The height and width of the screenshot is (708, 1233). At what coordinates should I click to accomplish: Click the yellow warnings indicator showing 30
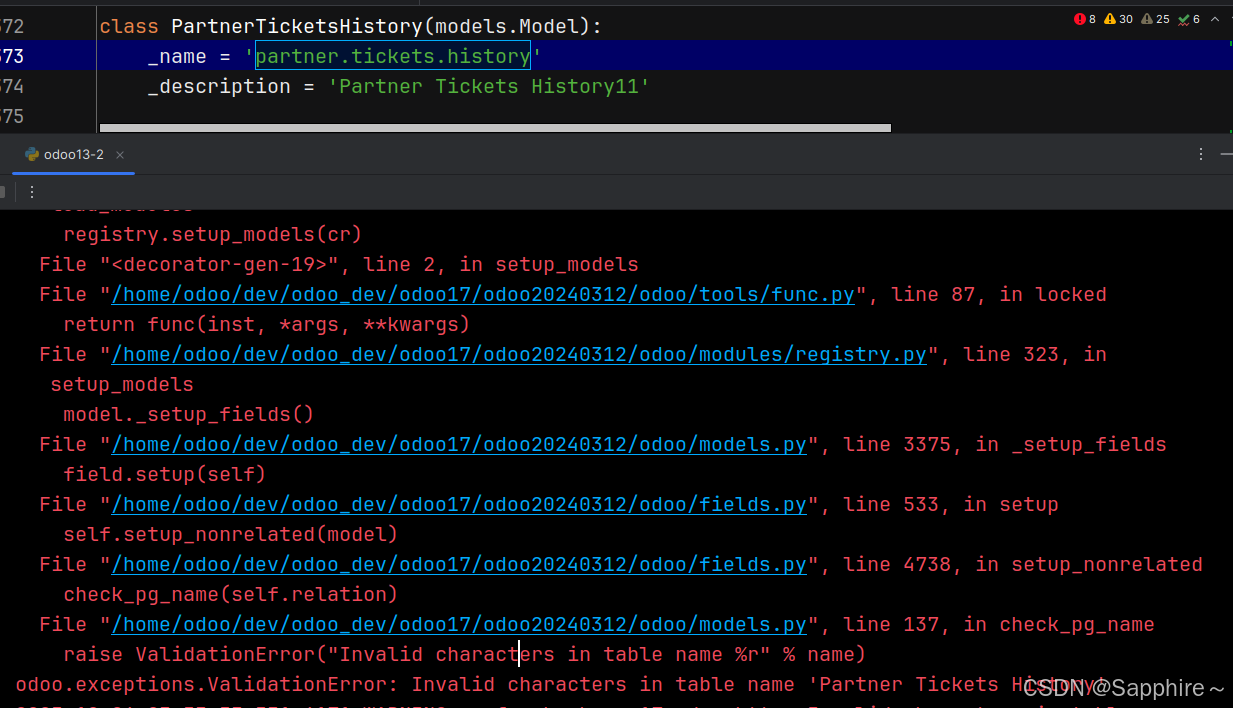1118,19
